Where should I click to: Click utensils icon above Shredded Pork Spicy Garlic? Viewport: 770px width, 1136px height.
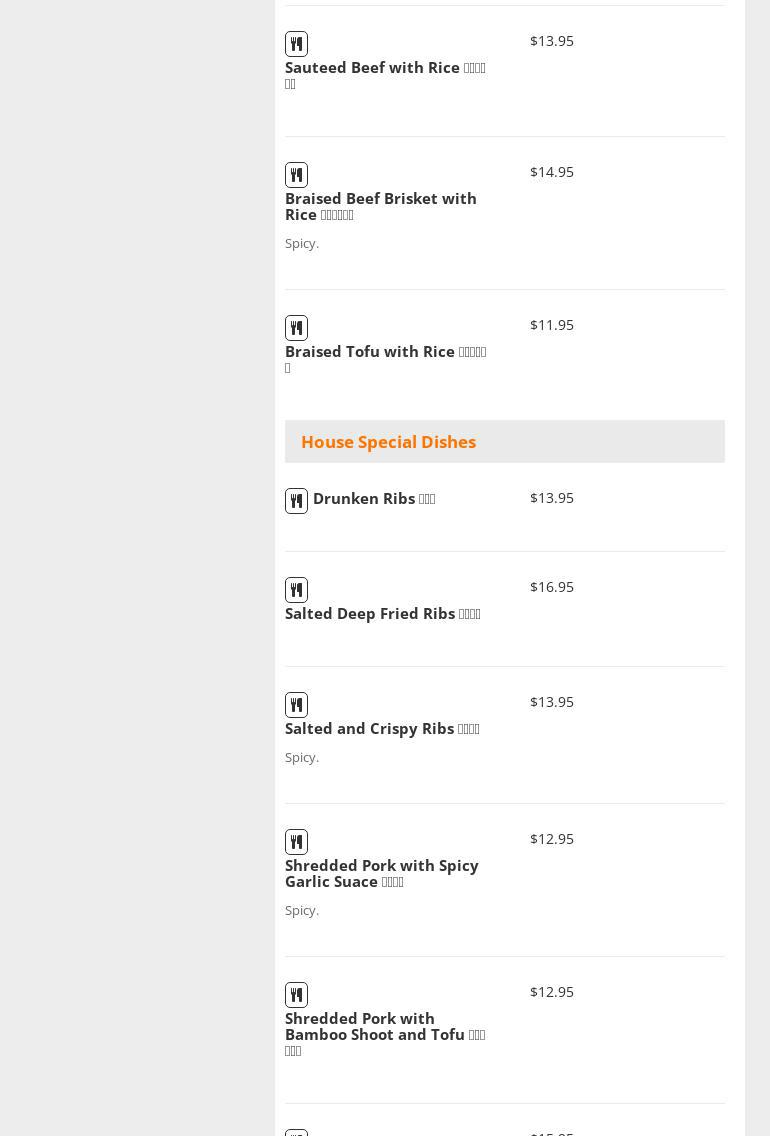pos(296,842)
